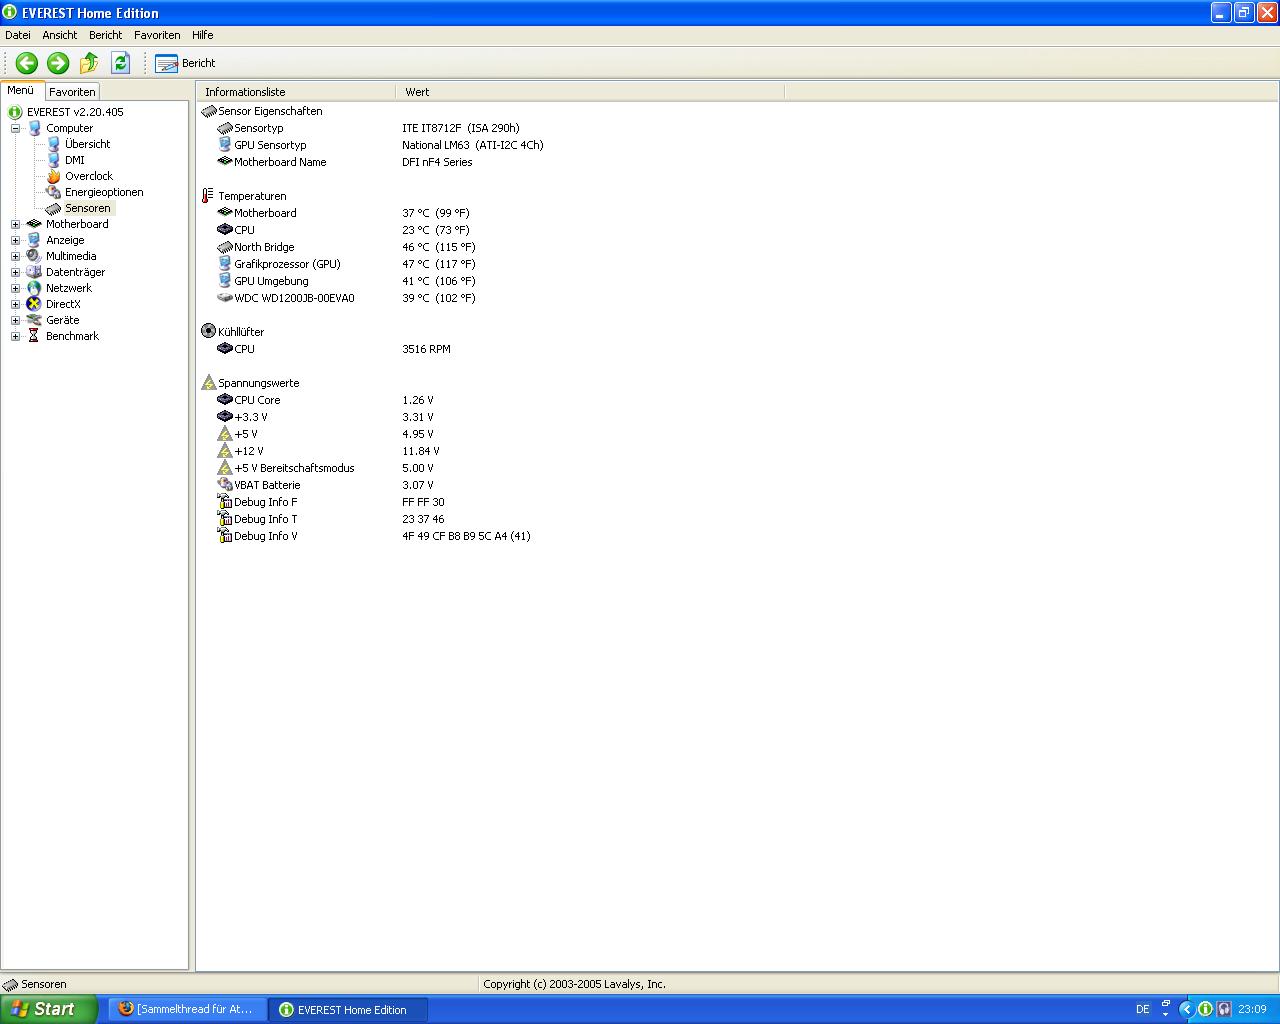Image resolution: width=1280 pixels, height=1024 pixels.
Task: Select the Motherboard Name row
Action: 345,162
